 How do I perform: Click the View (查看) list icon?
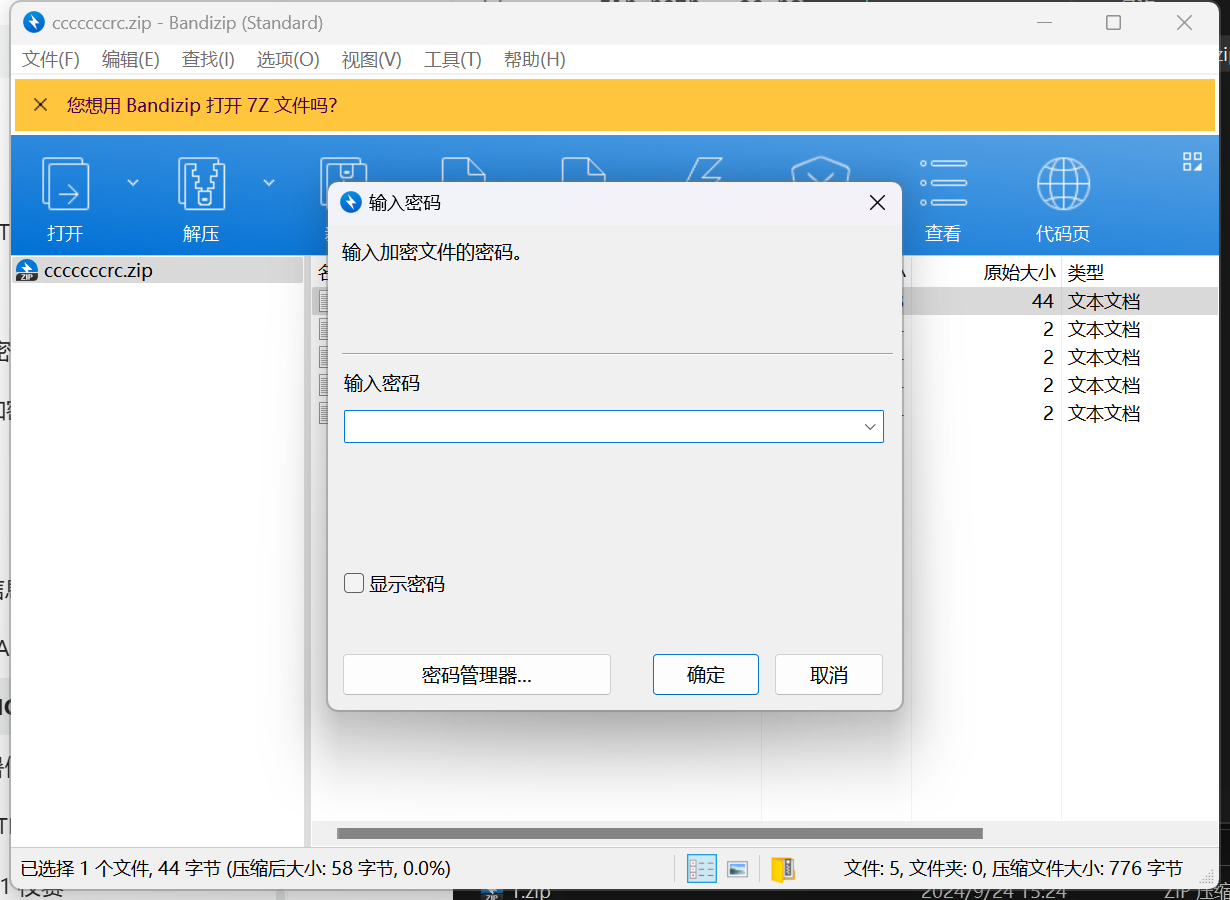click(942, 183)
